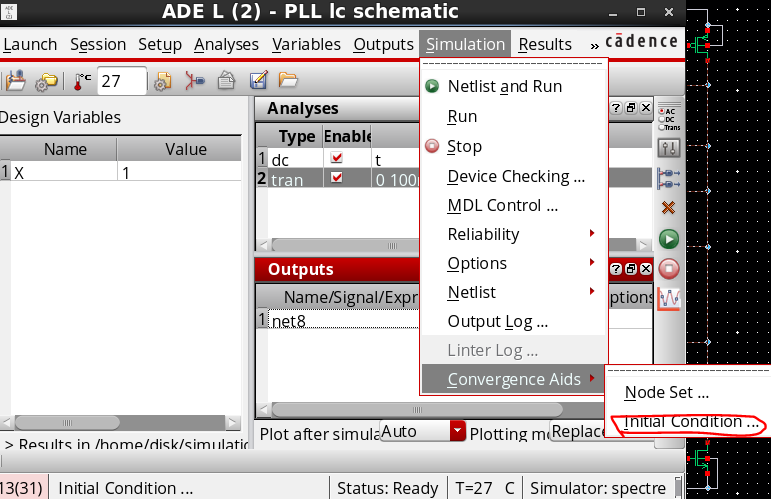The height and width of the screenshot is (499, 771).
Task: Expand the Convergence Aids submenu
Action: tap(513, 379)
